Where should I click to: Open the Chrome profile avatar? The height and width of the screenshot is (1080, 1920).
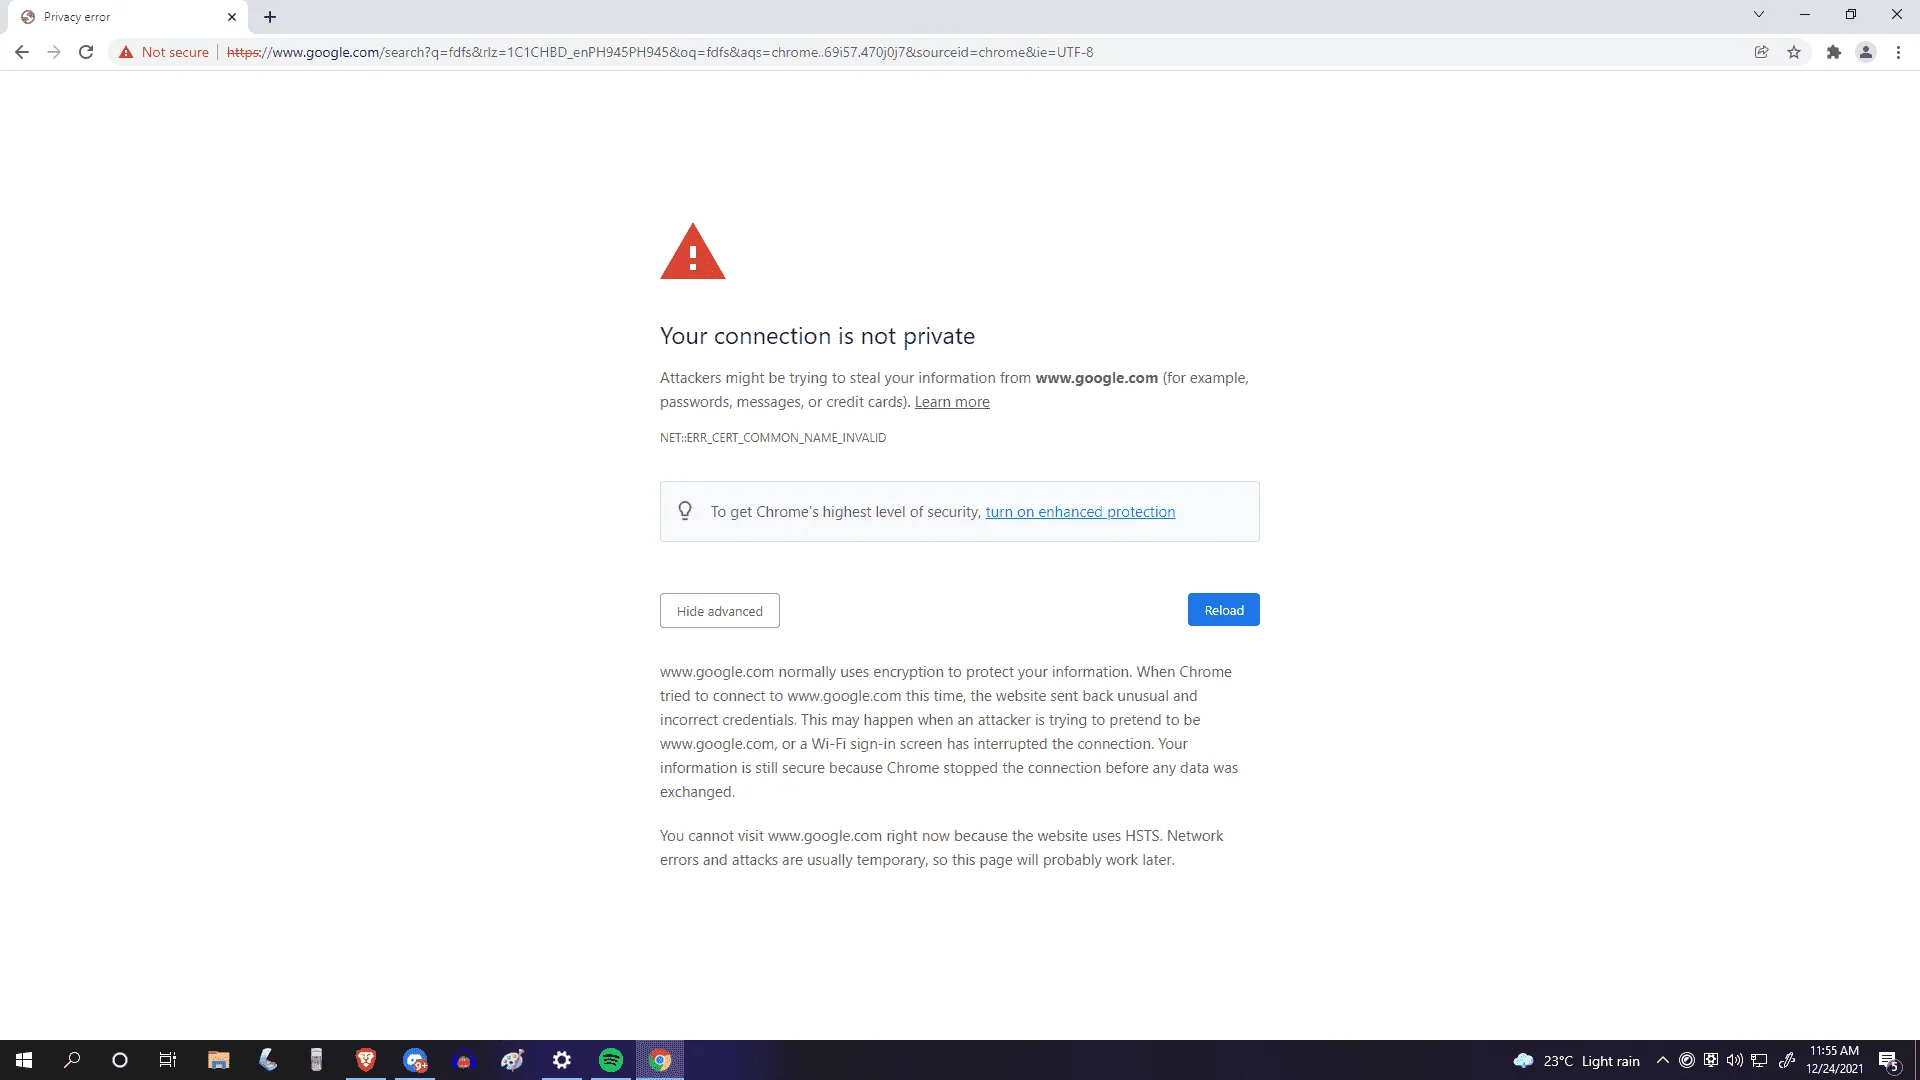coord(1866,52)
